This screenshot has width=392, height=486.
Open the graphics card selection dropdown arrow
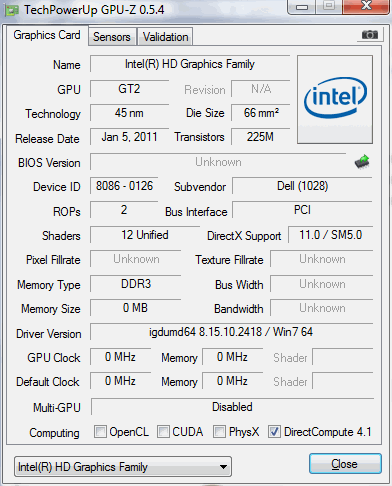click(224, 467)
